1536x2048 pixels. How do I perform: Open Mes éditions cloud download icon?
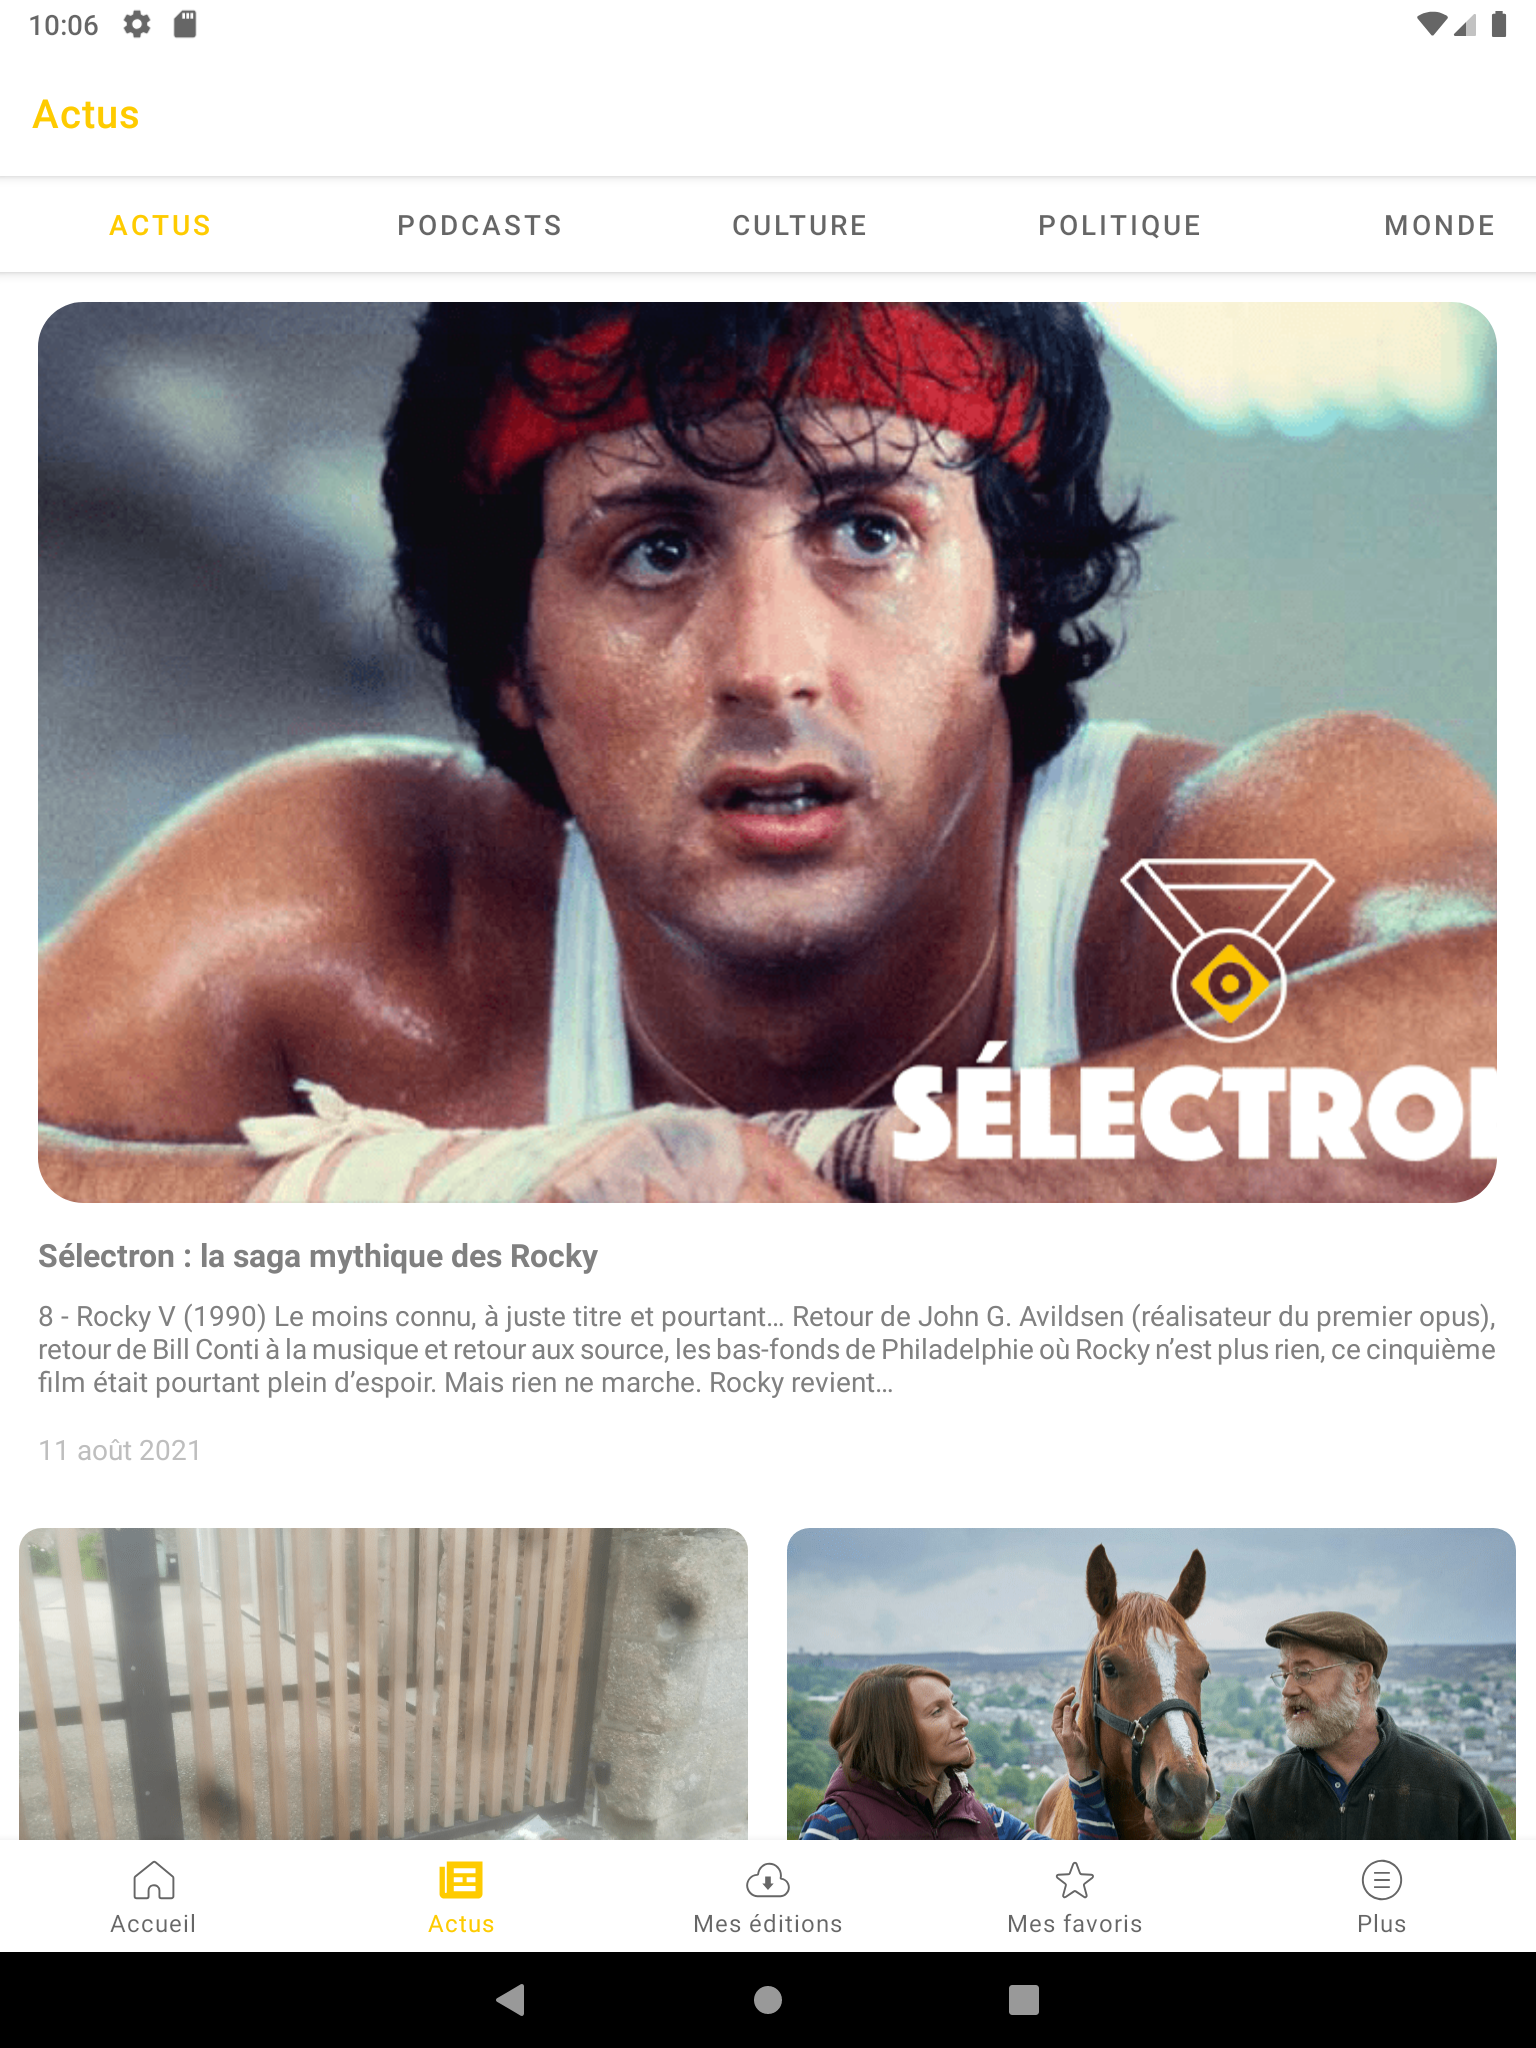[x=768, y=1880]
